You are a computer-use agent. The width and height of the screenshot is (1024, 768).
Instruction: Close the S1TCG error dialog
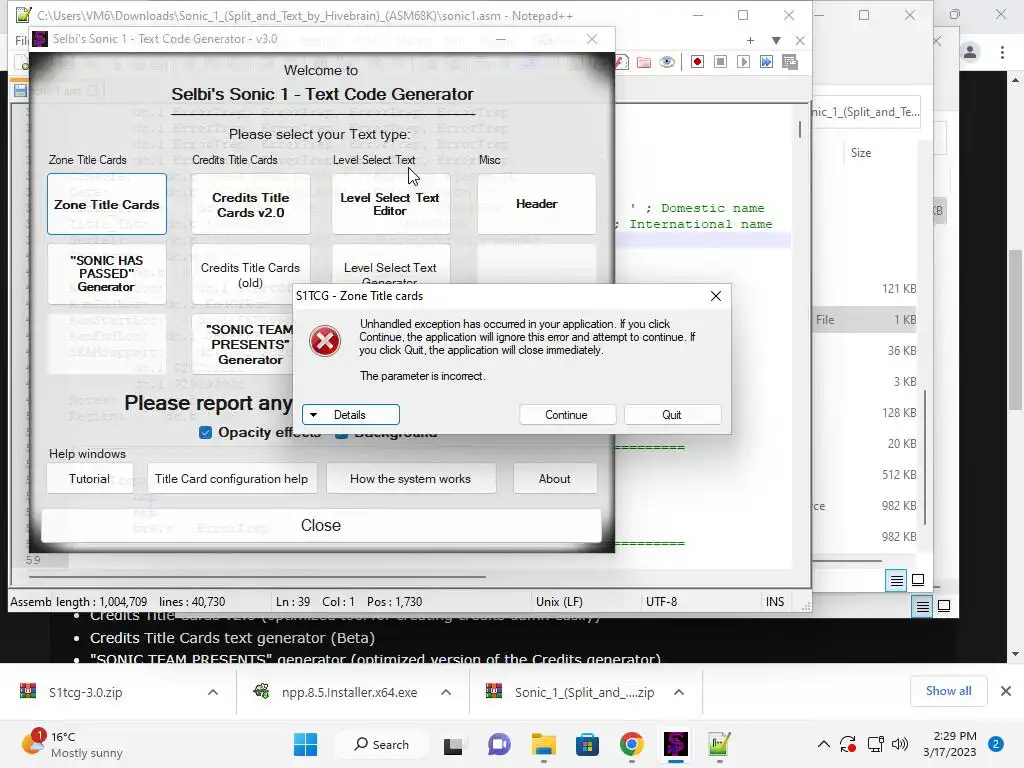716,296
